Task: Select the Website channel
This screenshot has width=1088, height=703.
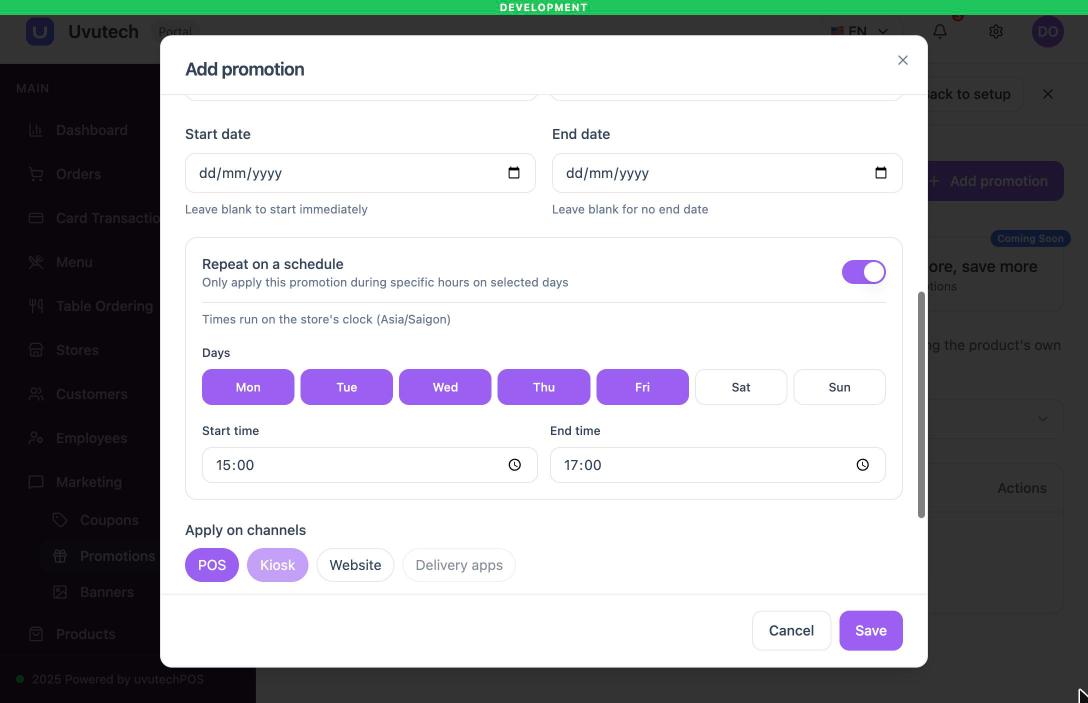Action: point(355,565)
